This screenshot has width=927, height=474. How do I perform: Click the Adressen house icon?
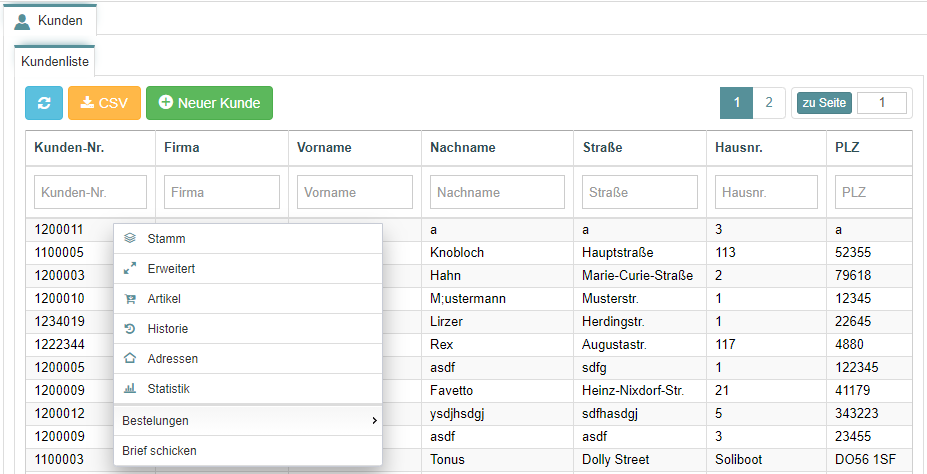130,359
